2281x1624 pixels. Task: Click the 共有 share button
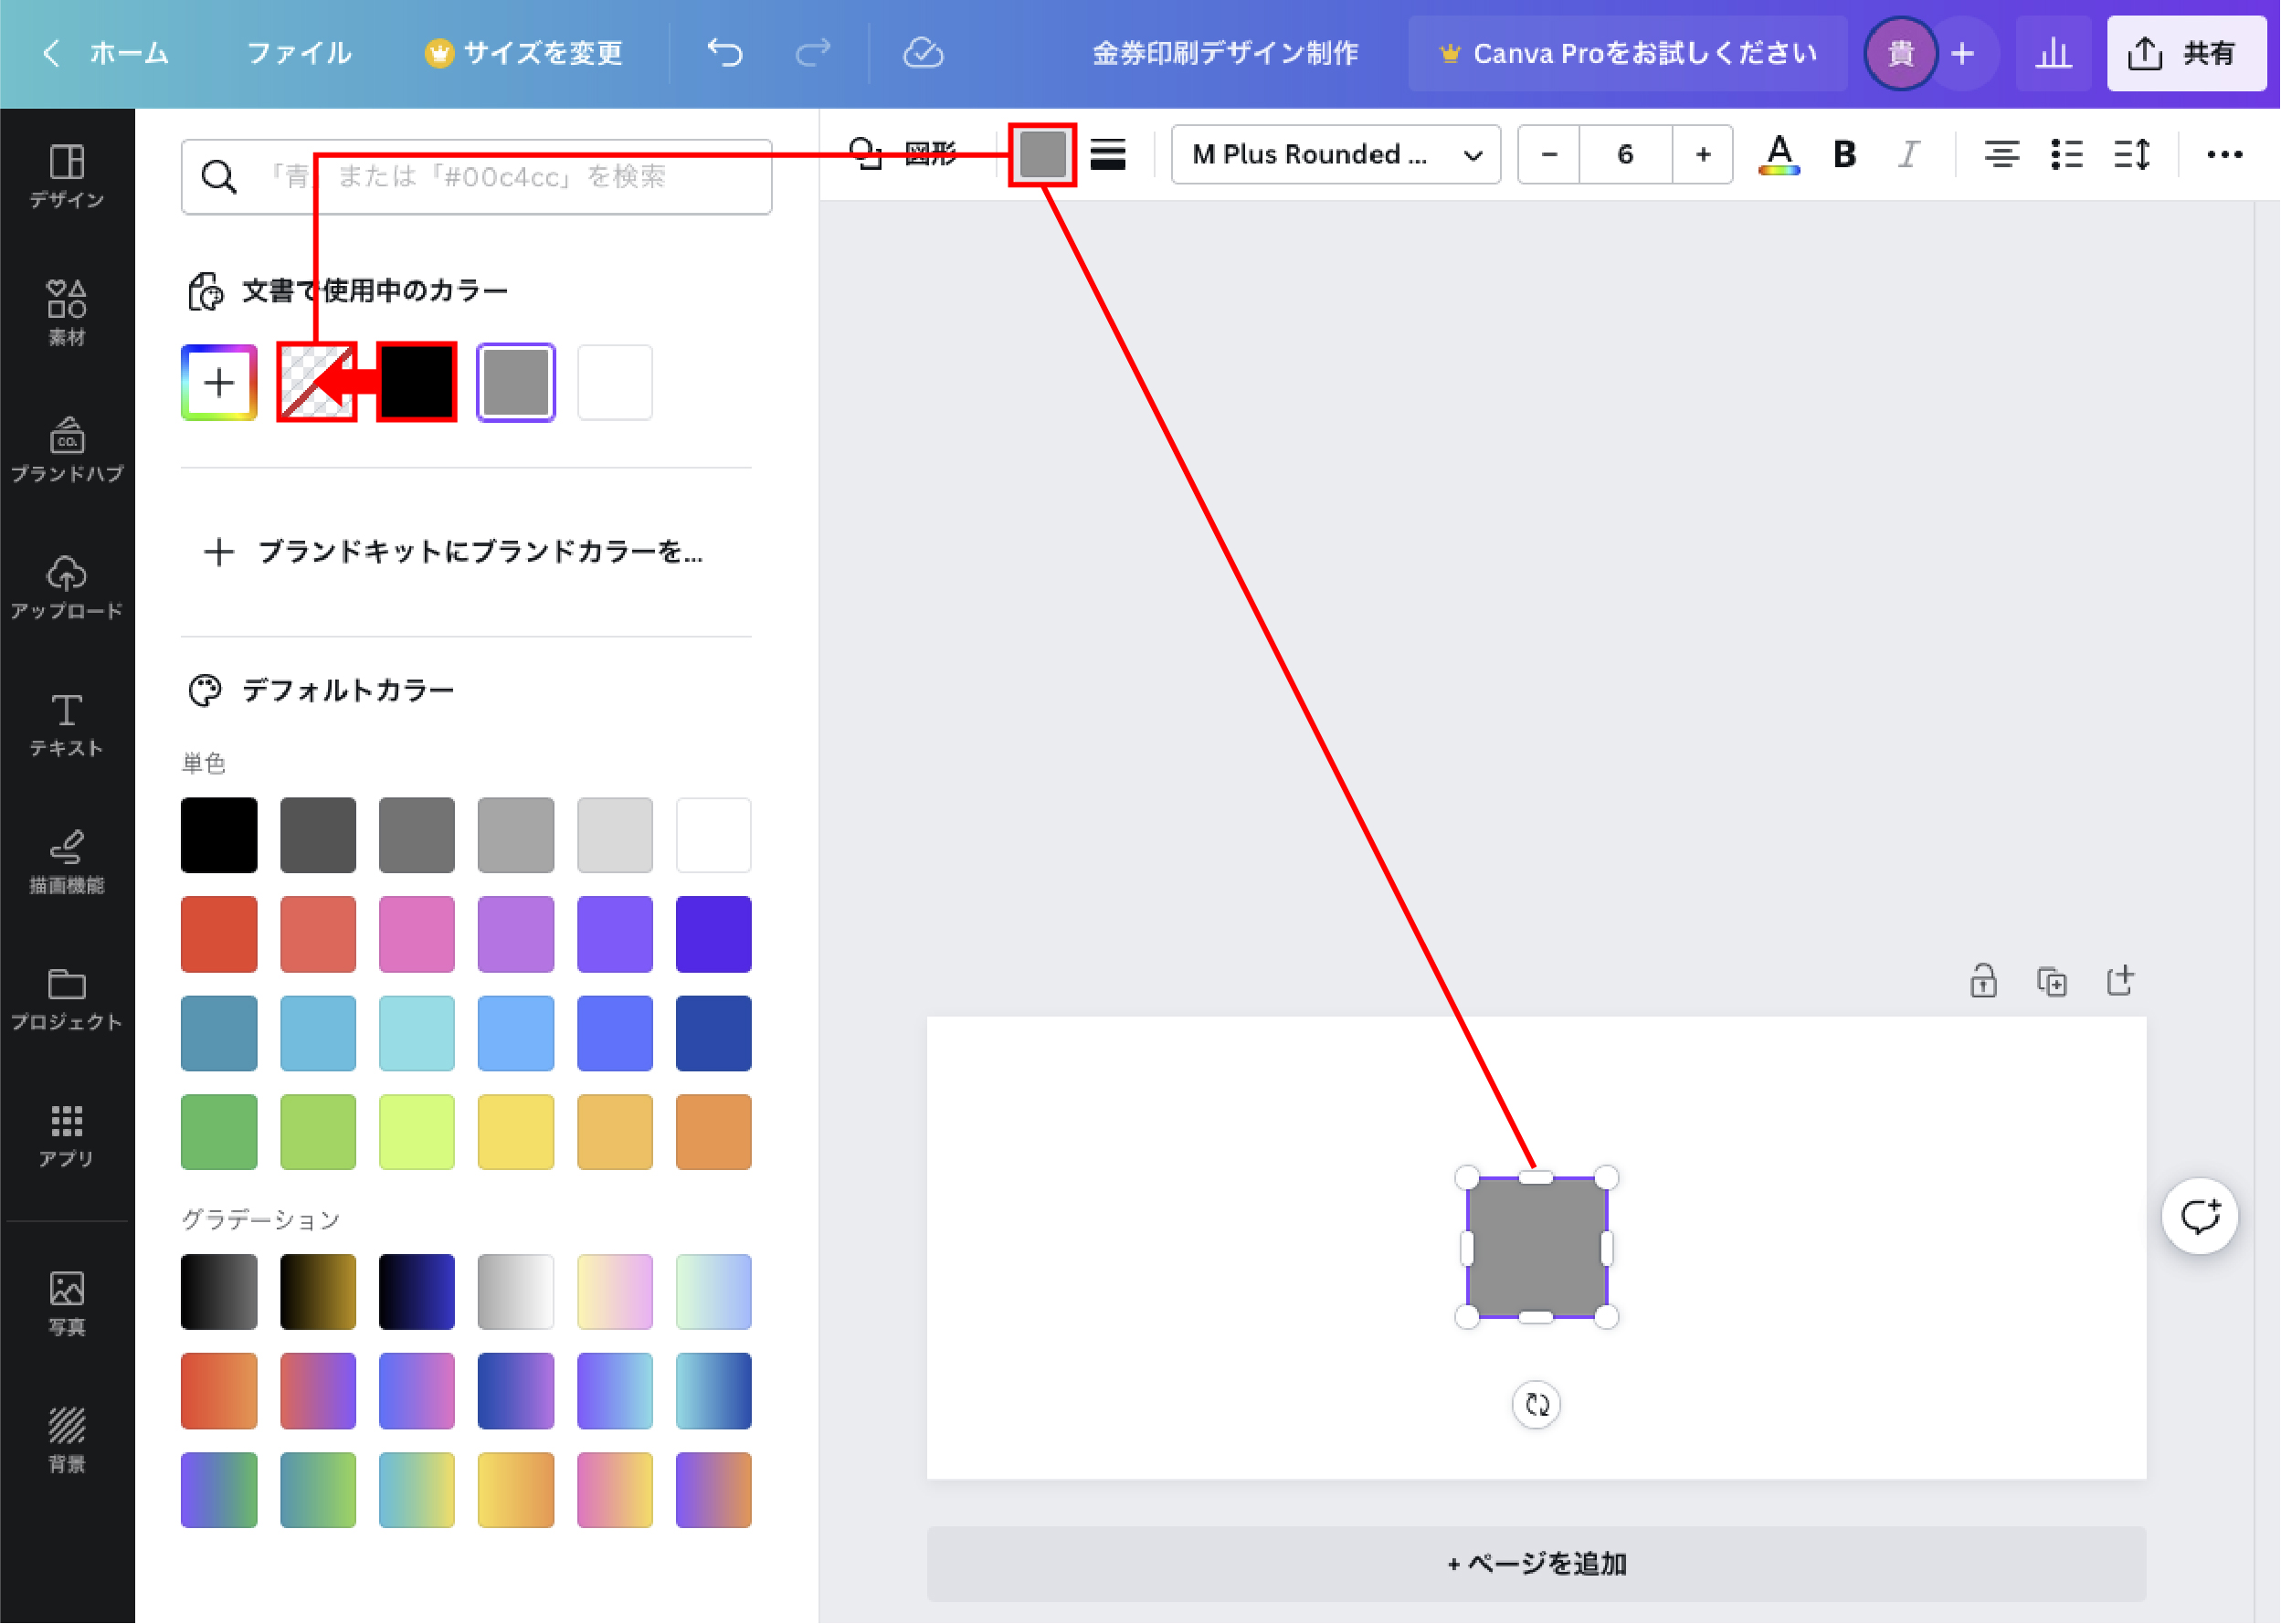click(2186, 53)
